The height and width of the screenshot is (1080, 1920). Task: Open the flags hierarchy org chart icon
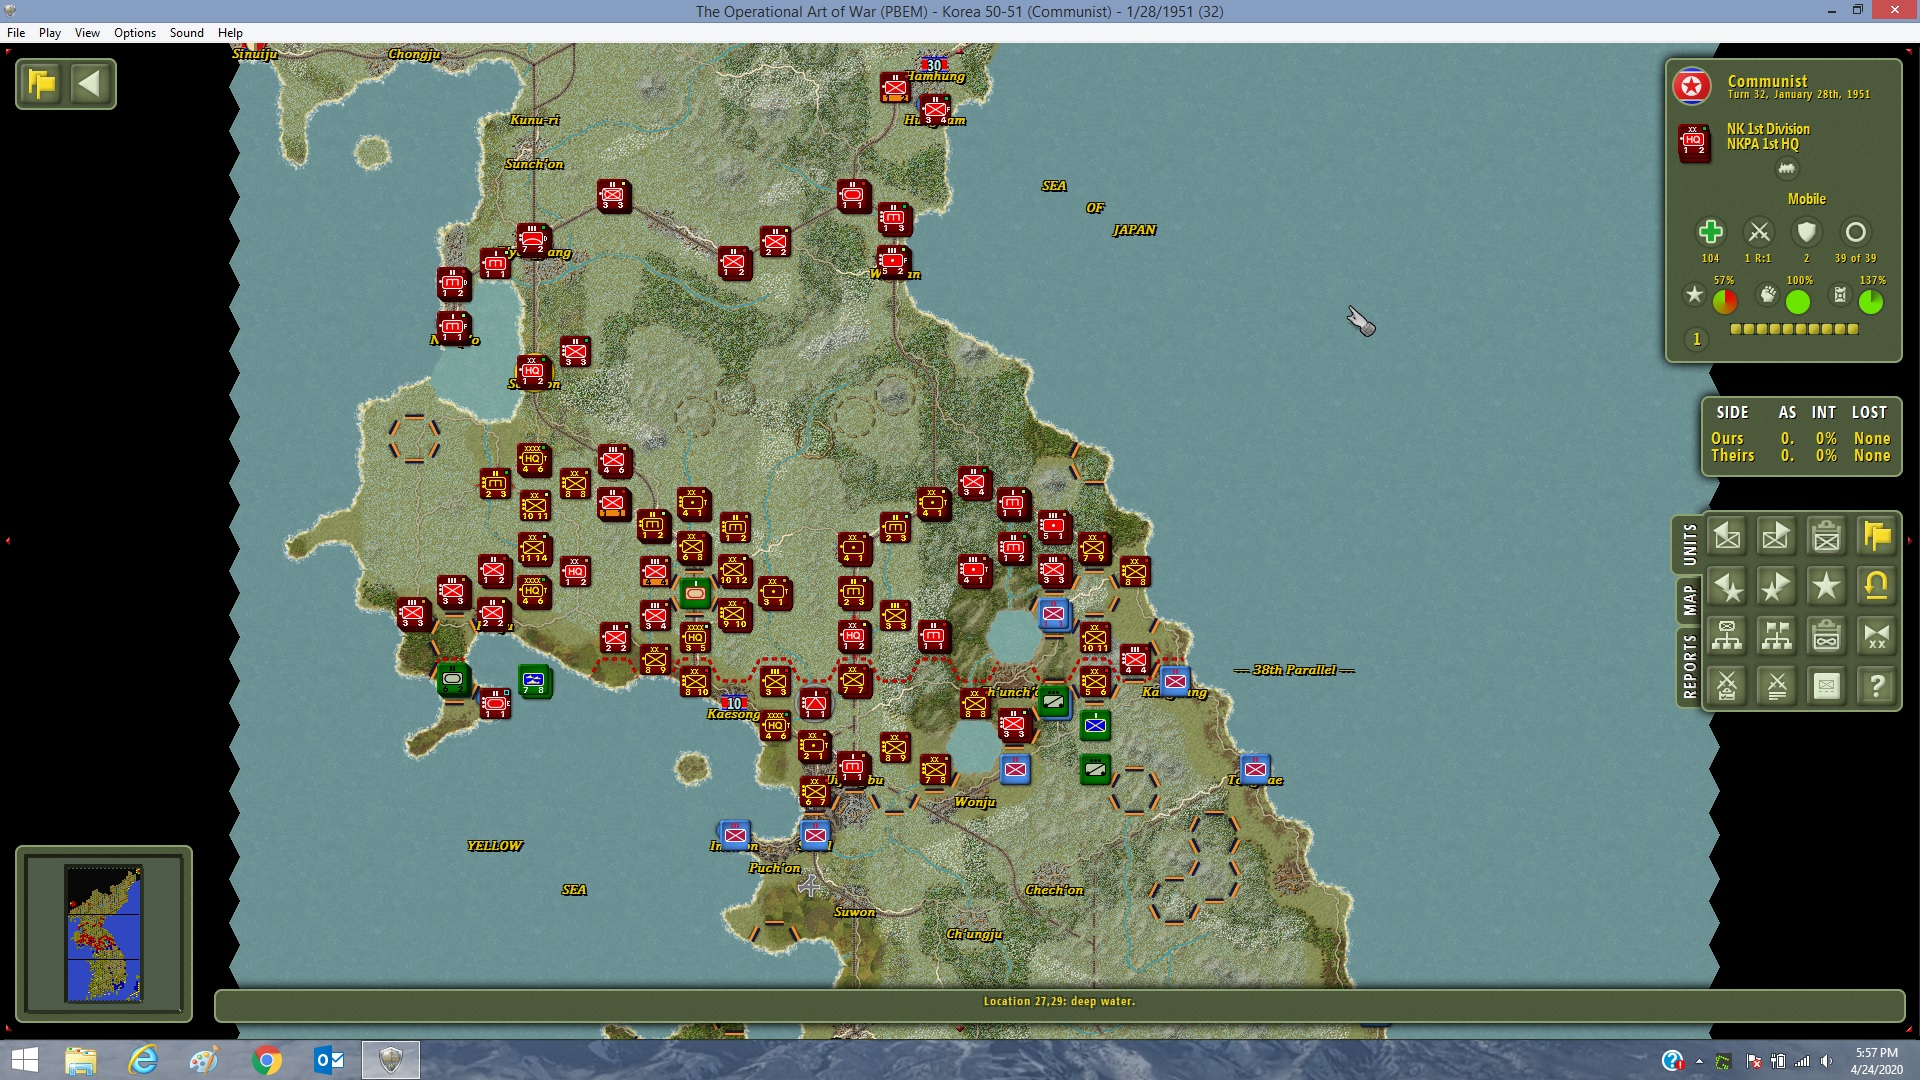click(x=1776, y=636)
